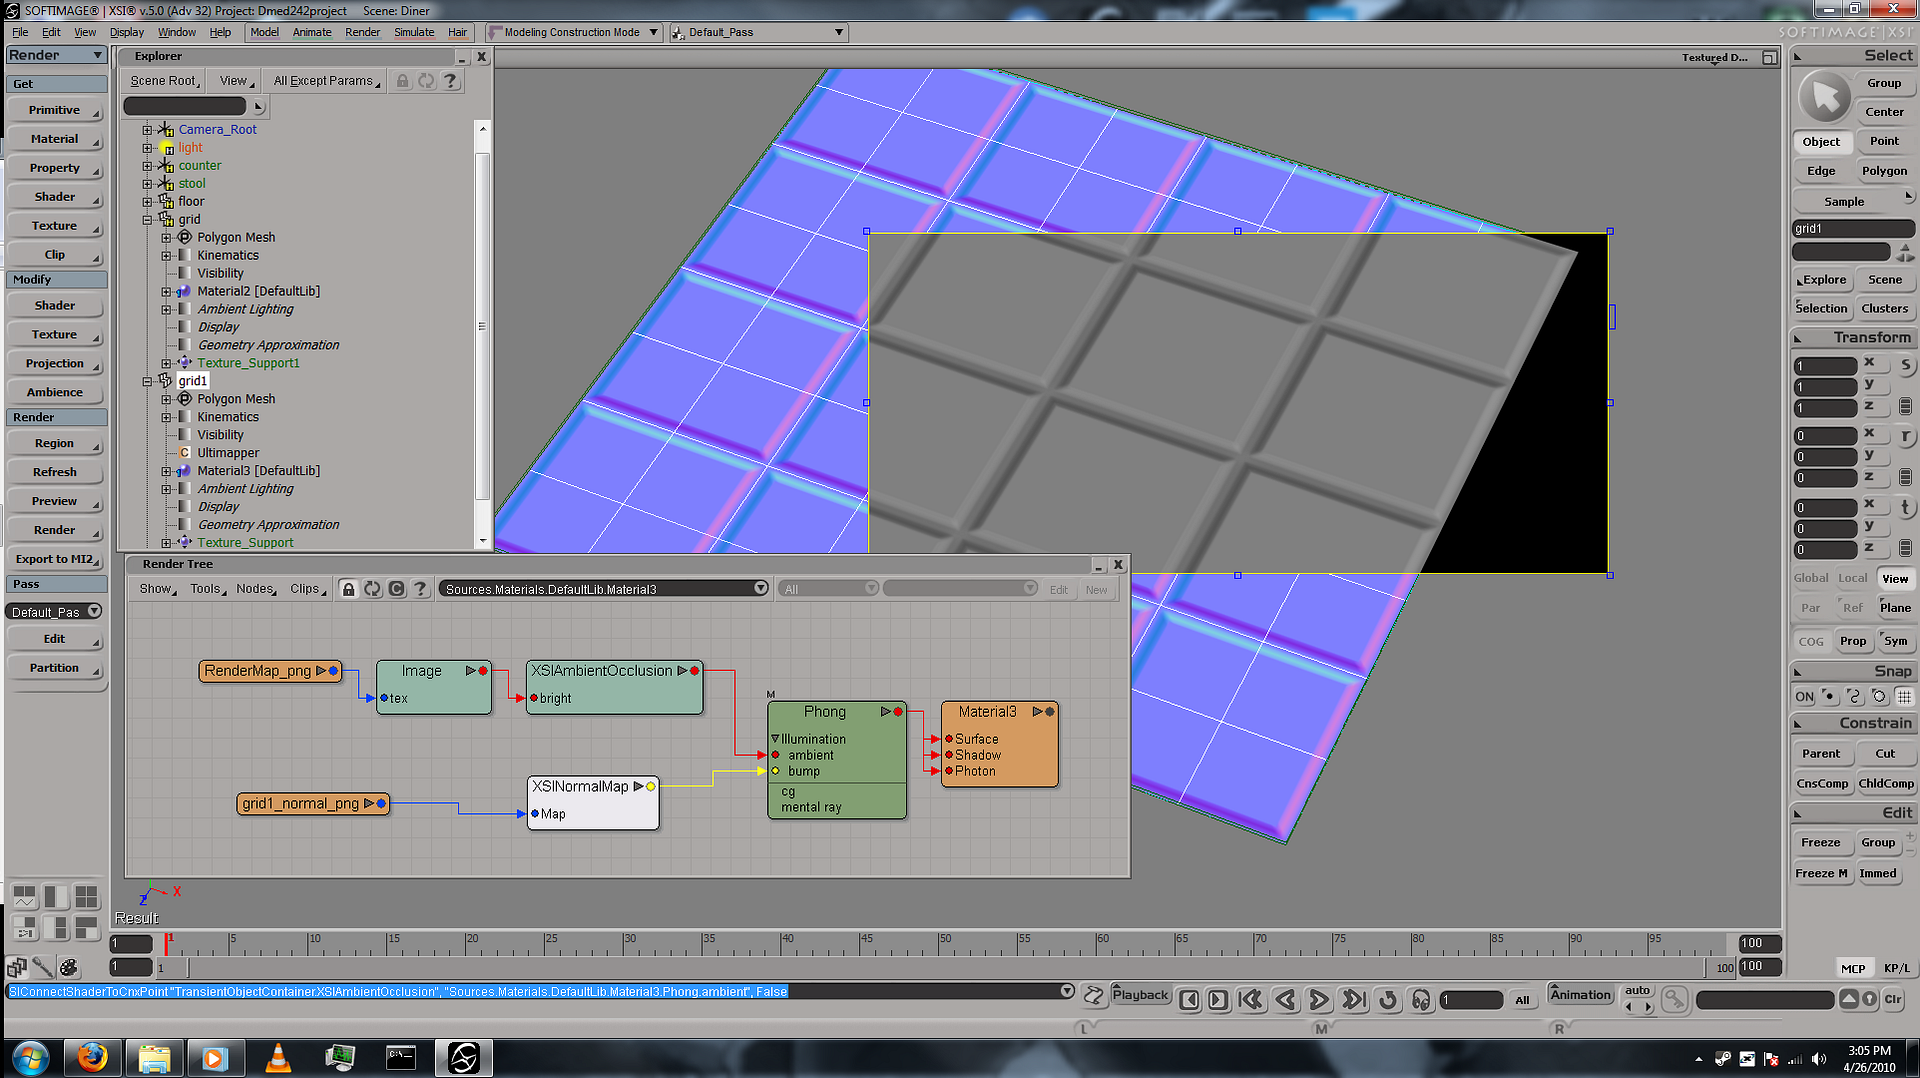Jump to the last frame

(x=1353, y=1000)
